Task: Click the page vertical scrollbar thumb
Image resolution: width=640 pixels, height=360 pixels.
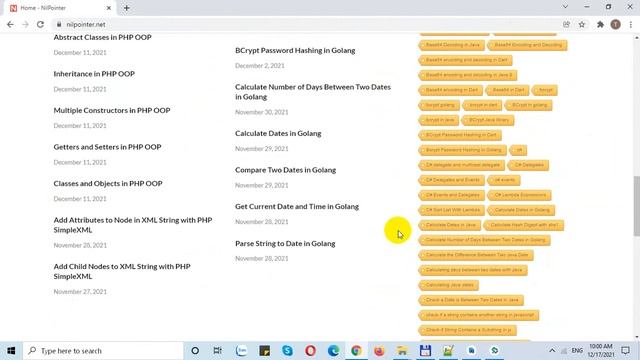Action: [636, 206]
